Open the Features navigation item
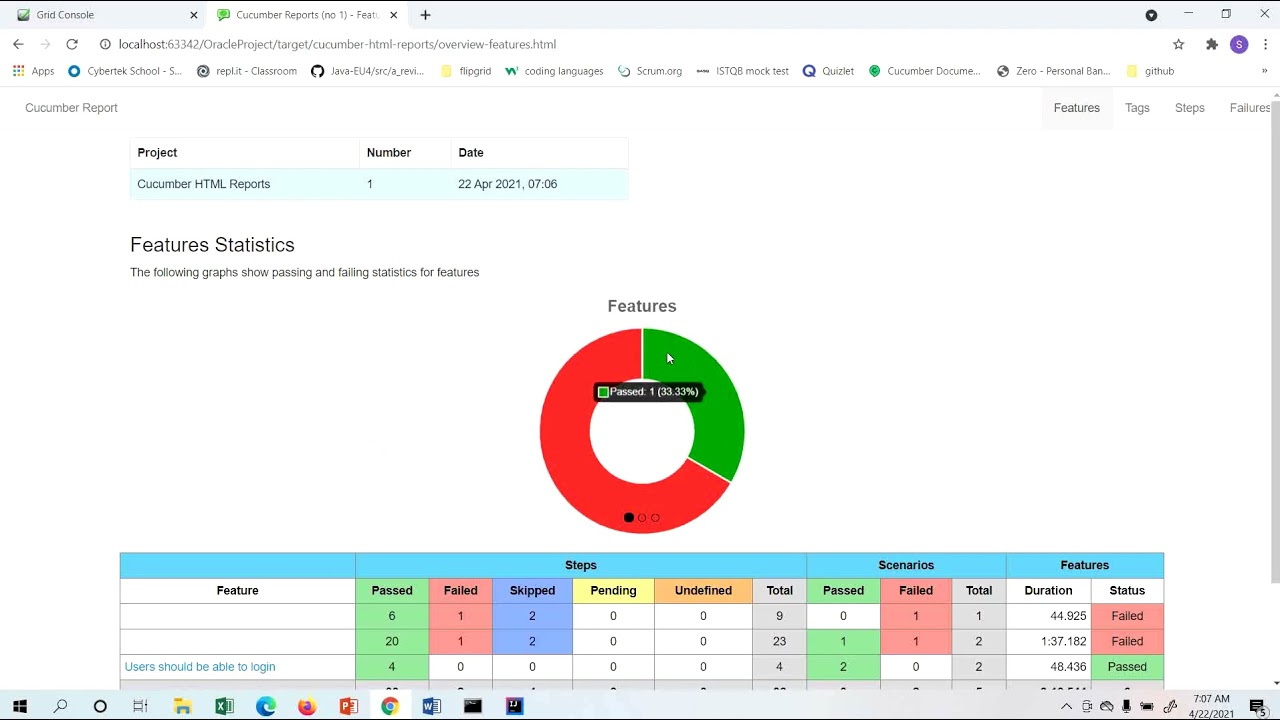 point(1077,108)
